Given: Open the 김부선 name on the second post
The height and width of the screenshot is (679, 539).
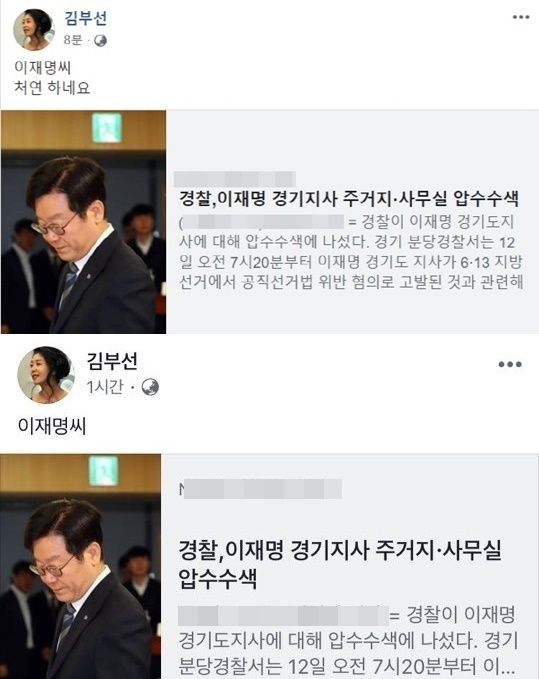Looking at the screenshot, I should (112, 360).
